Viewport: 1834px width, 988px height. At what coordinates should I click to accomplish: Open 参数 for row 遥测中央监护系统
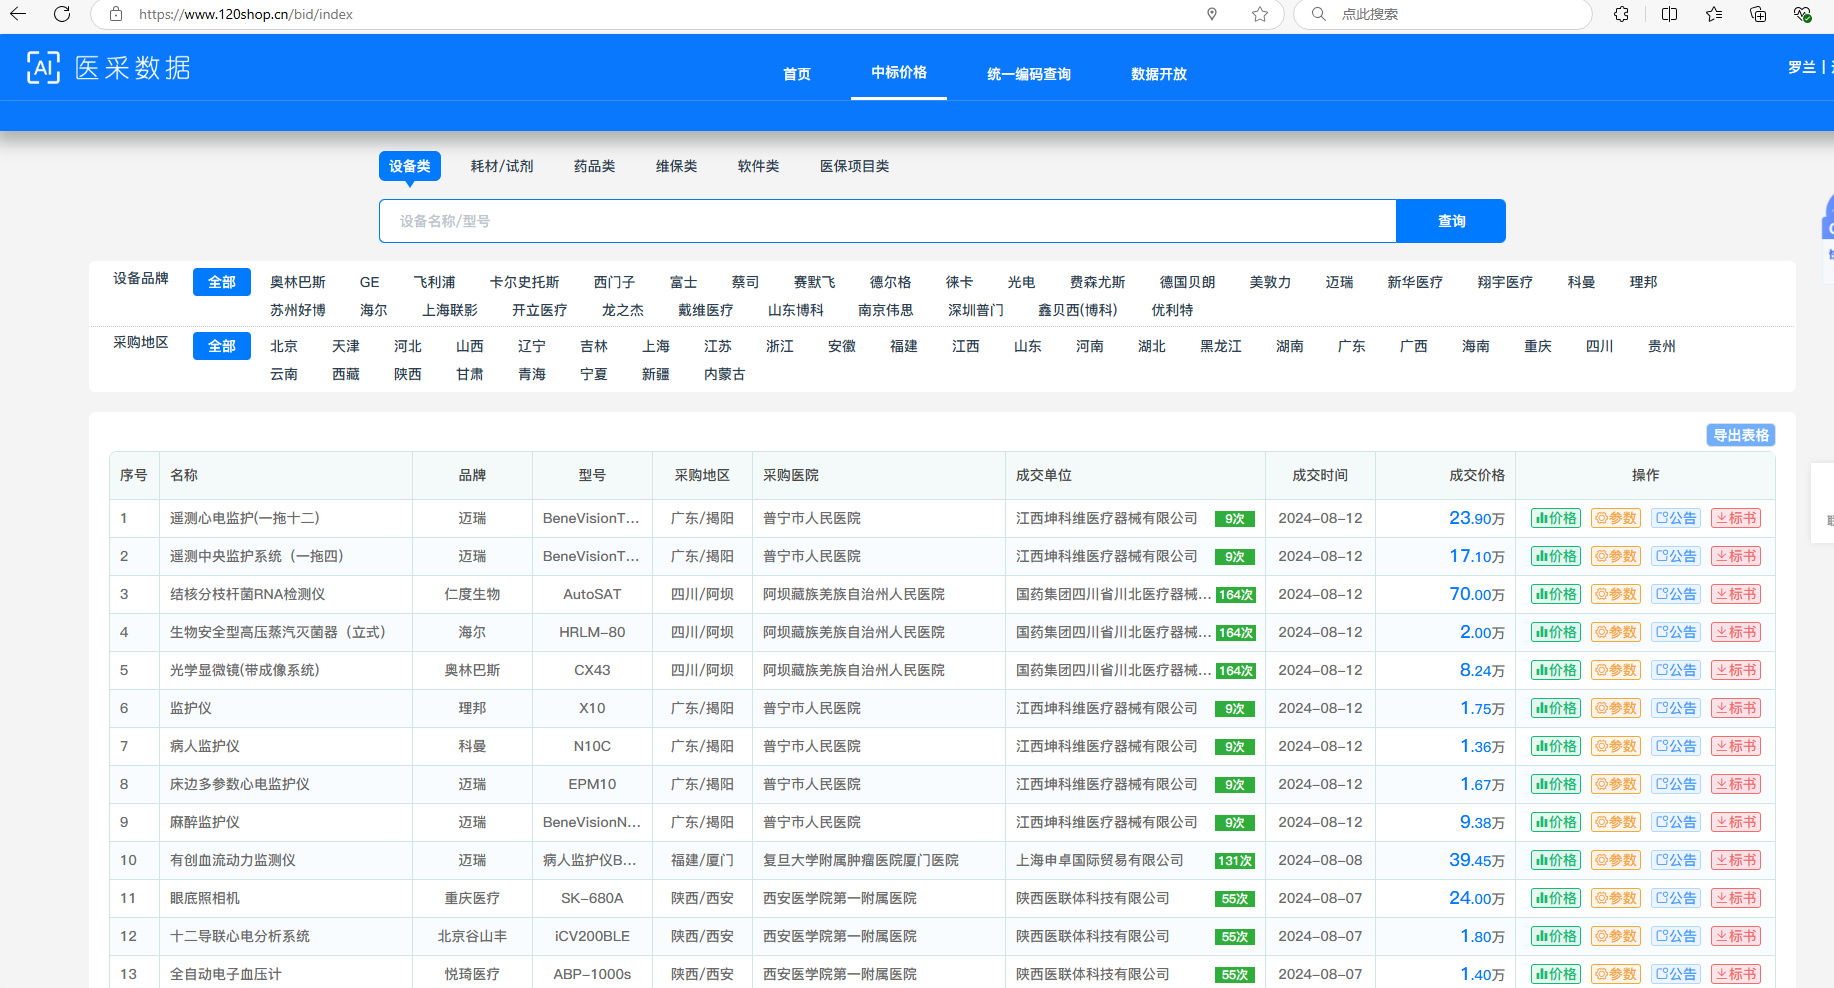(x=1616, y=556)
